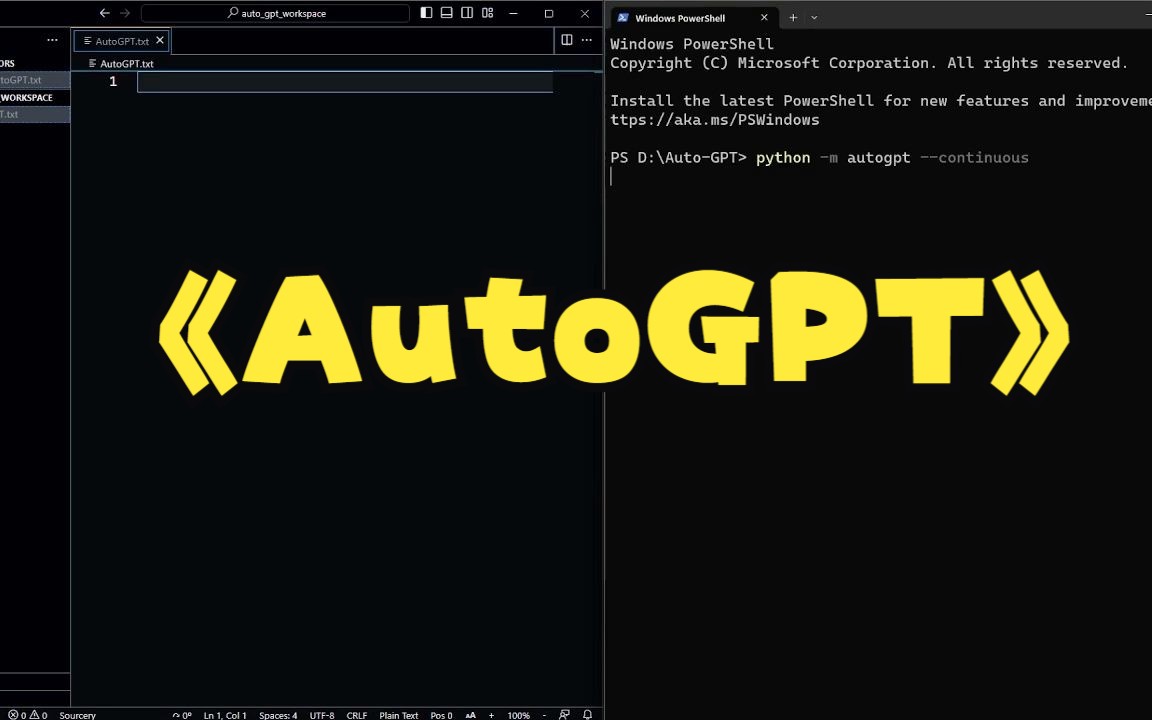Click the split editor icon

(567, 40)
